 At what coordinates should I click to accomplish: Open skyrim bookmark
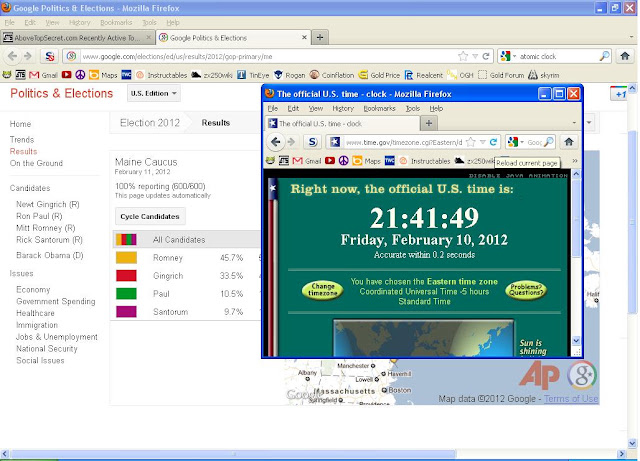coord(544,75)
